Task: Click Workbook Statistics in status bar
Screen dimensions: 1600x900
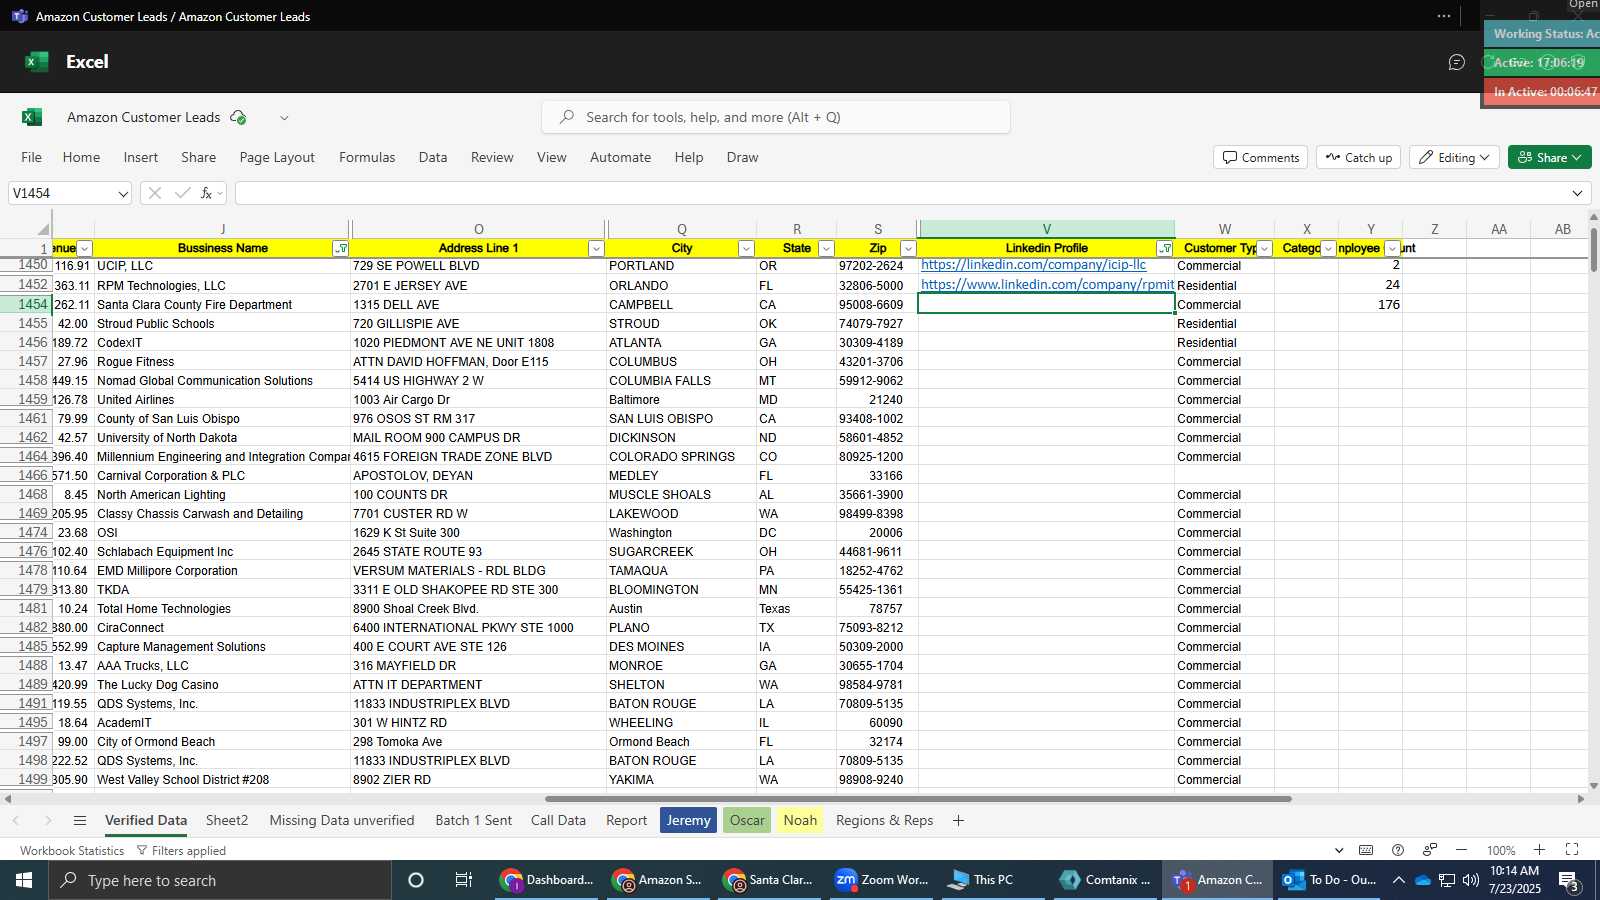Action: [x=72, y=851]
